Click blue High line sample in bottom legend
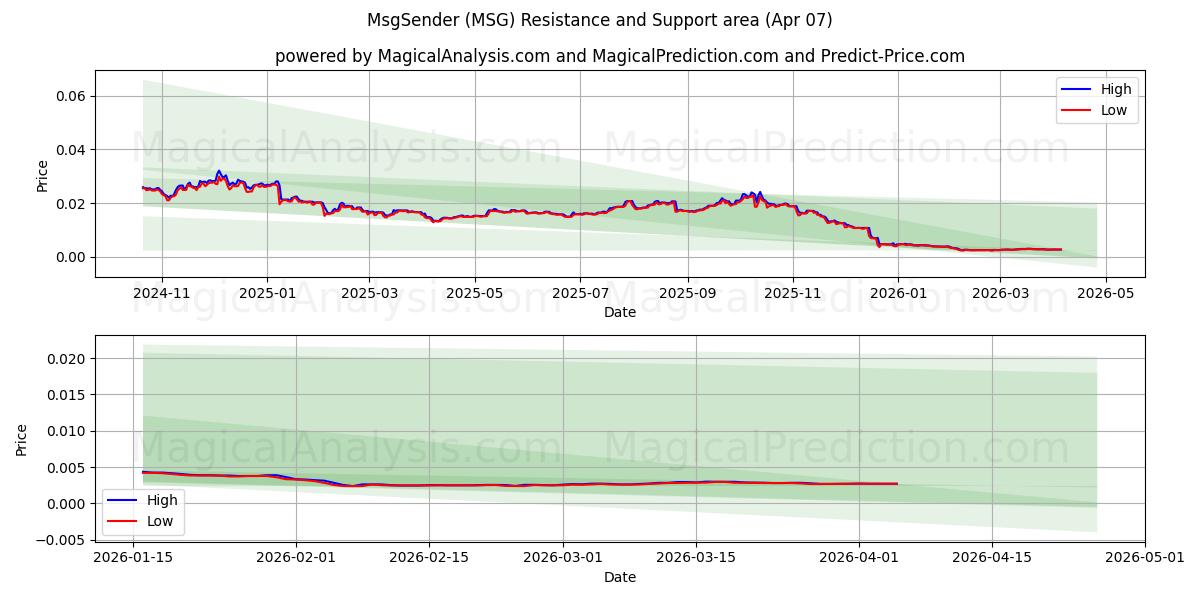This screenshot has width=1200, height=600. pos(124,501)
